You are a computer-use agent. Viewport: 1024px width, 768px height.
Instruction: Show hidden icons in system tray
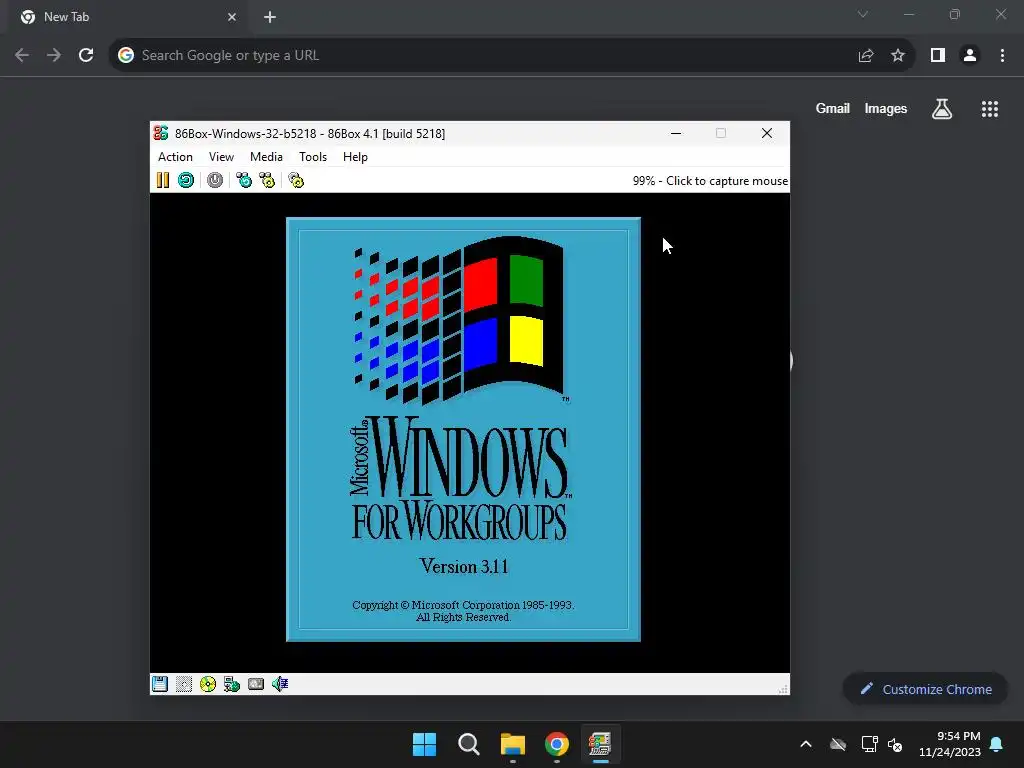(x=806, y=744)
